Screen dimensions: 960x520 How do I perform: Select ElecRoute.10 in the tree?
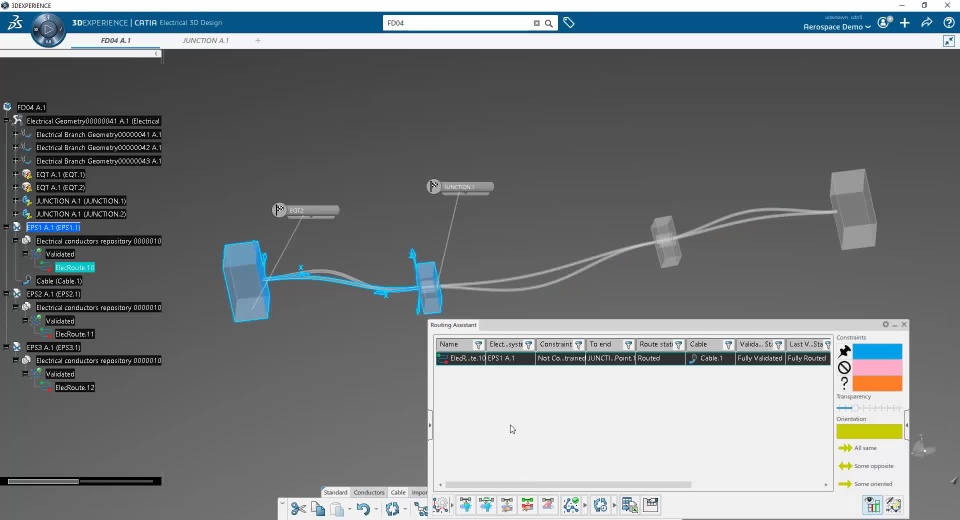(x=75, y=268)
